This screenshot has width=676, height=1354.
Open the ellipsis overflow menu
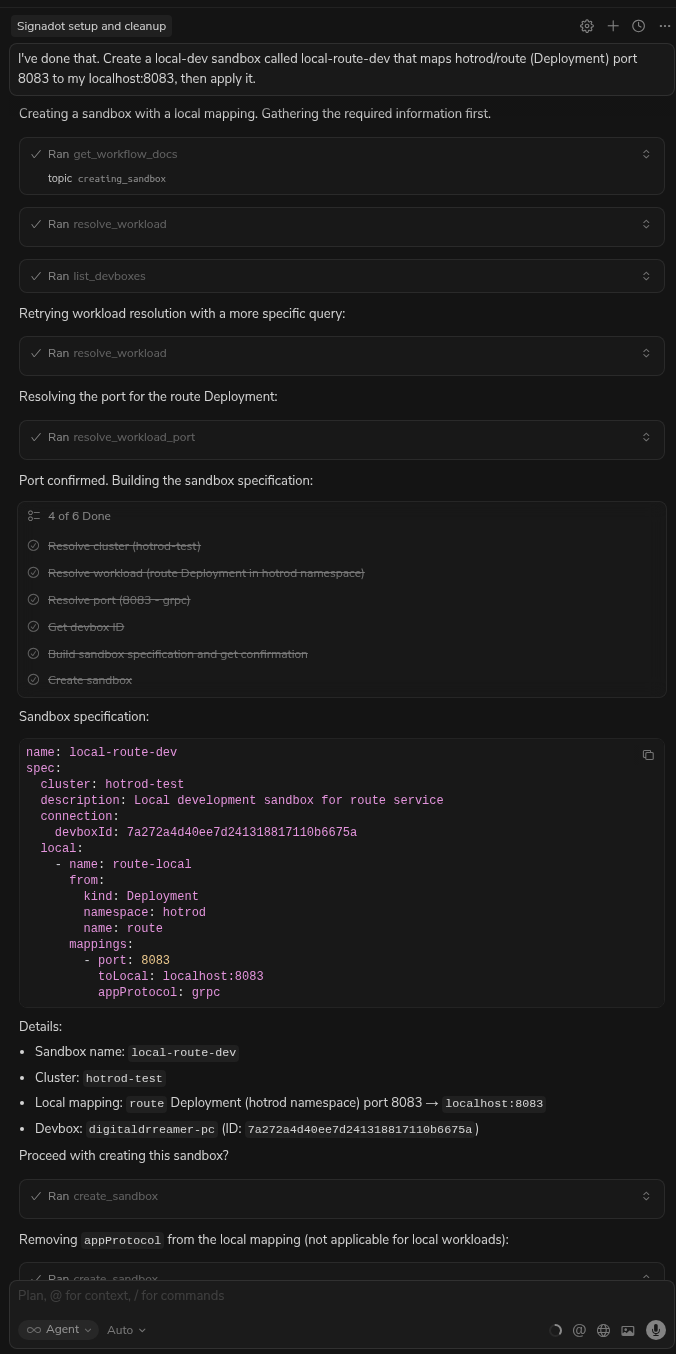click(x=664, y=26)
